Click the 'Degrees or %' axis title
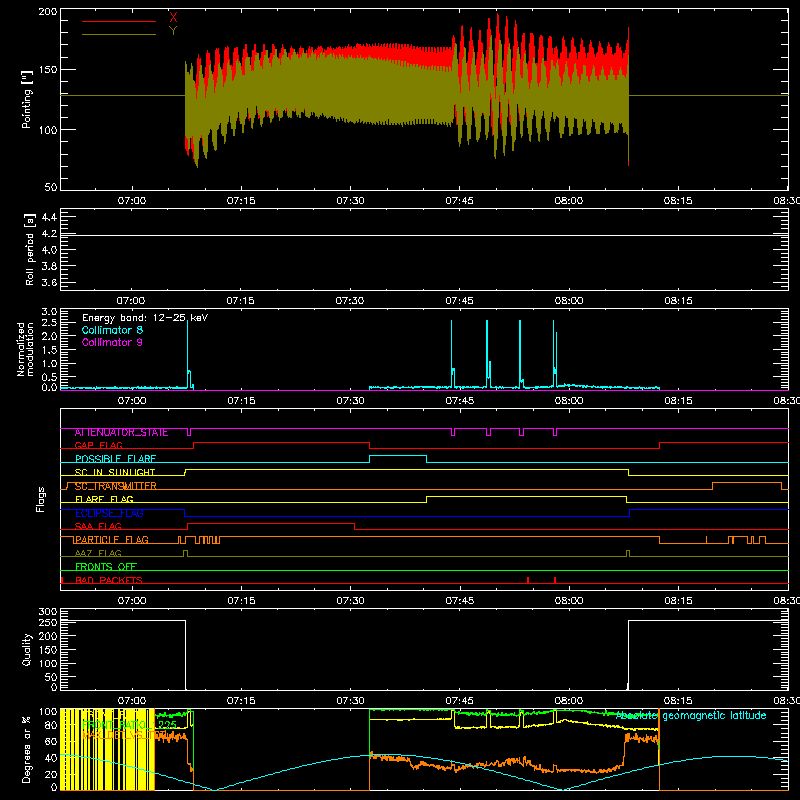The width and height of the screenshot is (800, 800). click(x=27, y=749)
